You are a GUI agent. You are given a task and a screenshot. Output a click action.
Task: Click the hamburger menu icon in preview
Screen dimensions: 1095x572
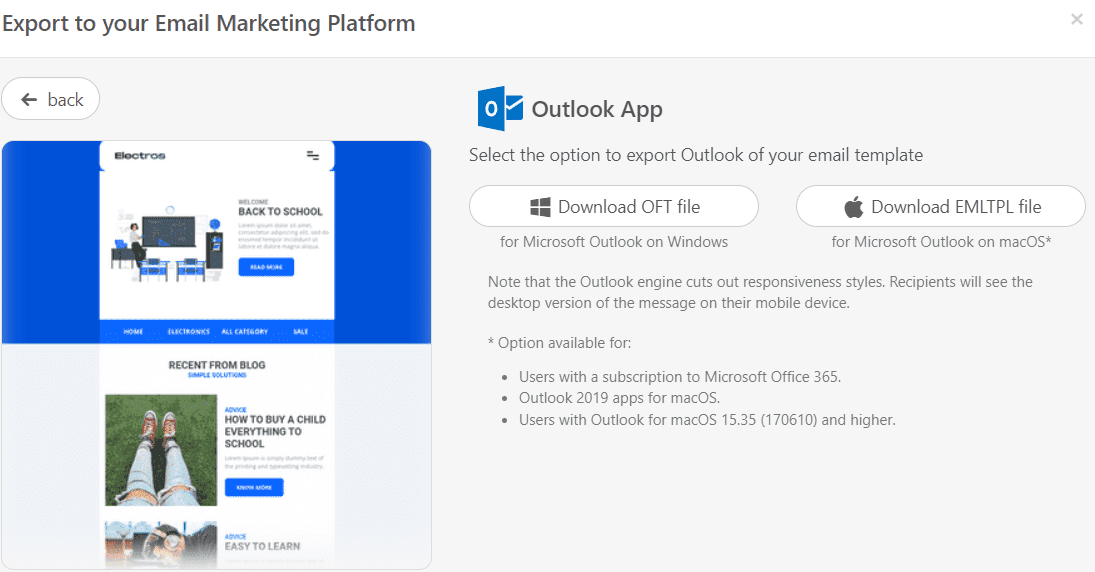pyautogui.click(x=313, y=156)
